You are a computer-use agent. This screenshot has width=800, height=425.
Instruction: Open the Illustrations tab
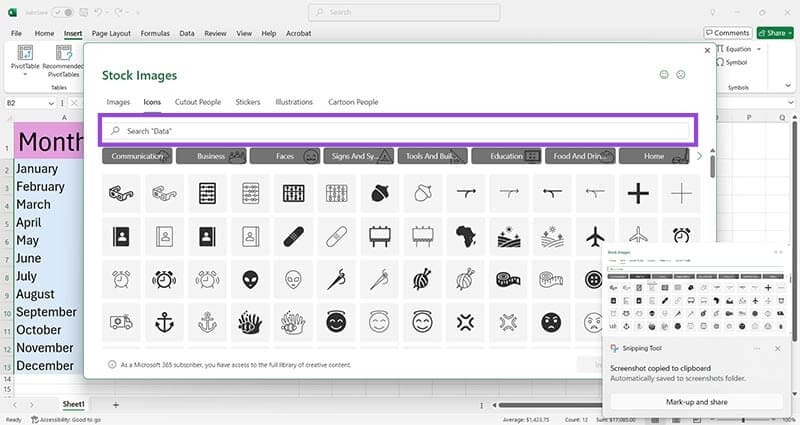coord(294,102)
